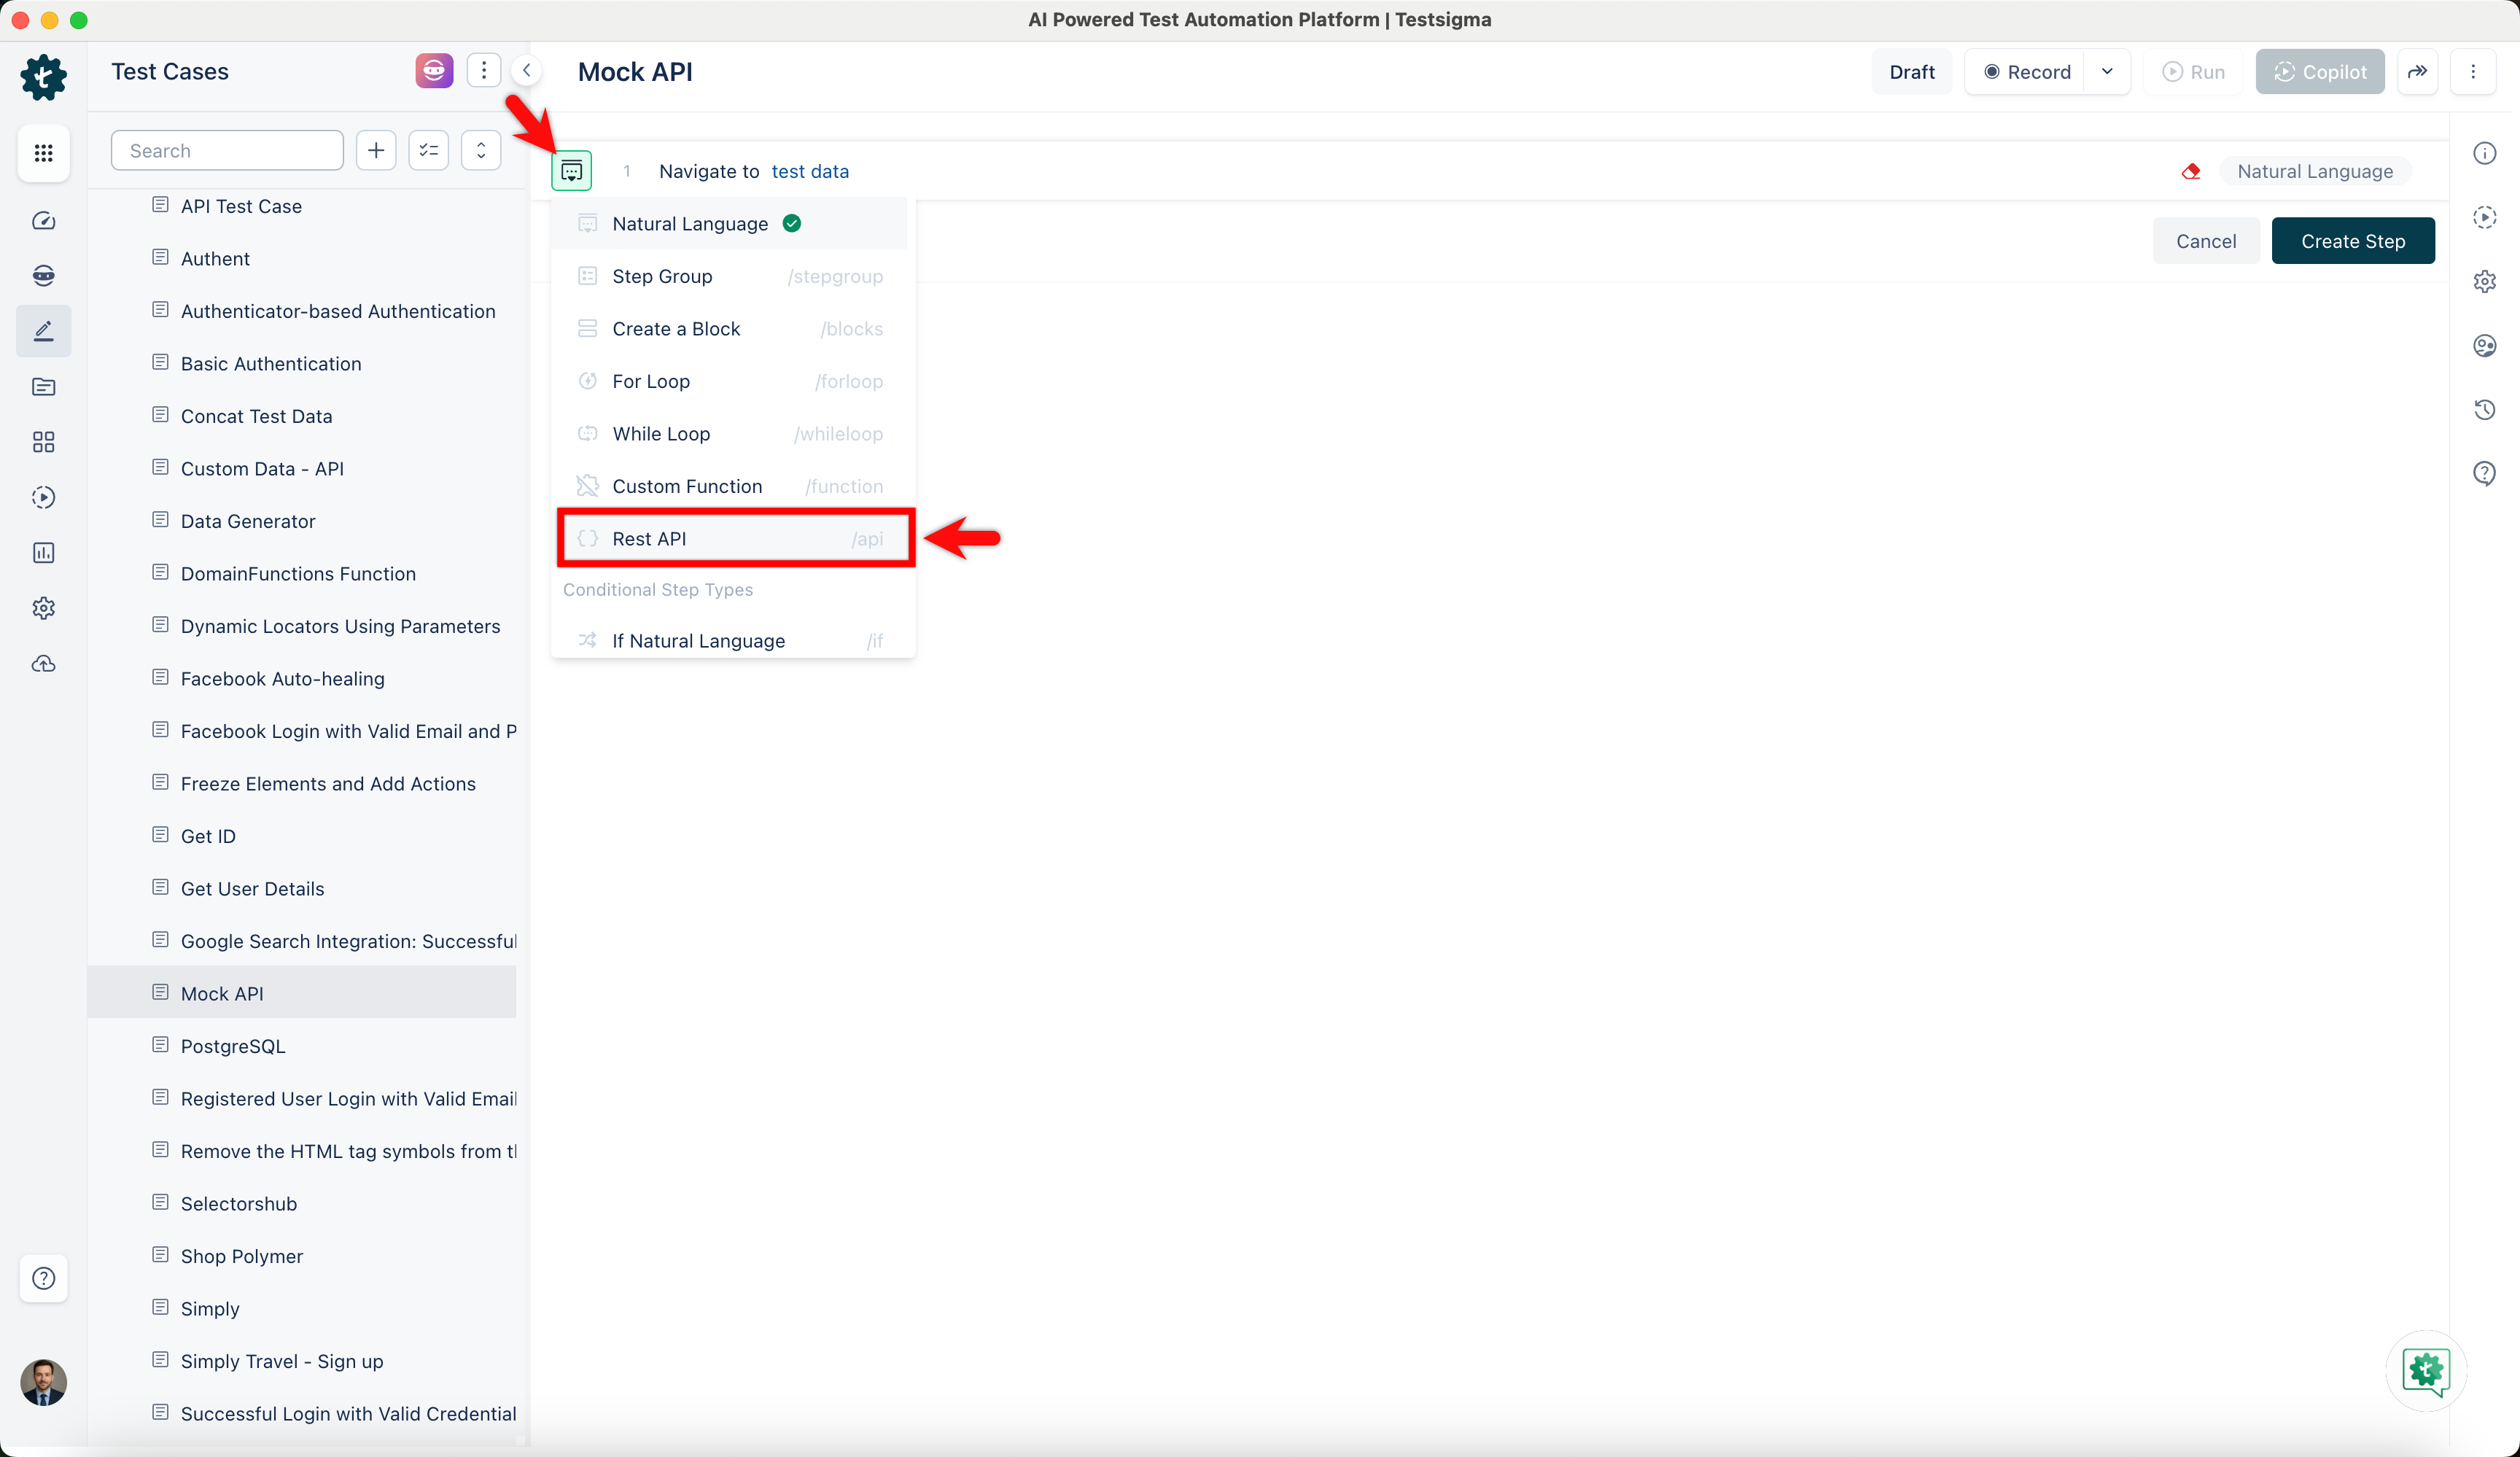Click Cancel button

point(2206,241)
